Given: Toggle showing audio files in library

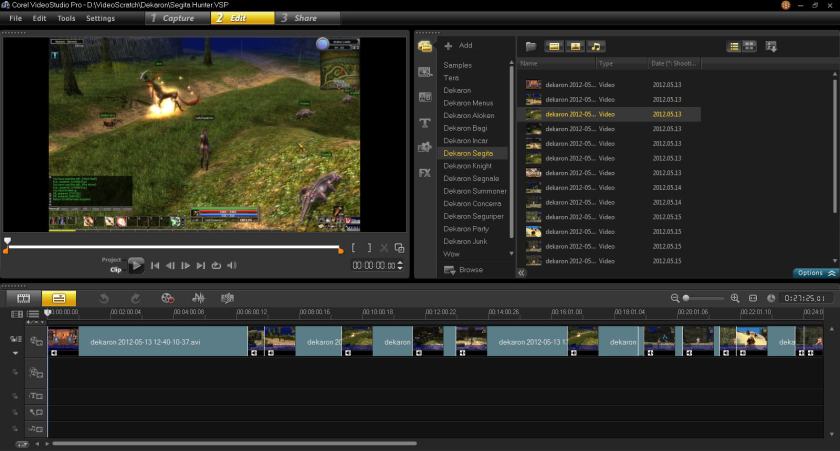Looking at the screenshot, I should pyautogui.click(x=596, y=46).
